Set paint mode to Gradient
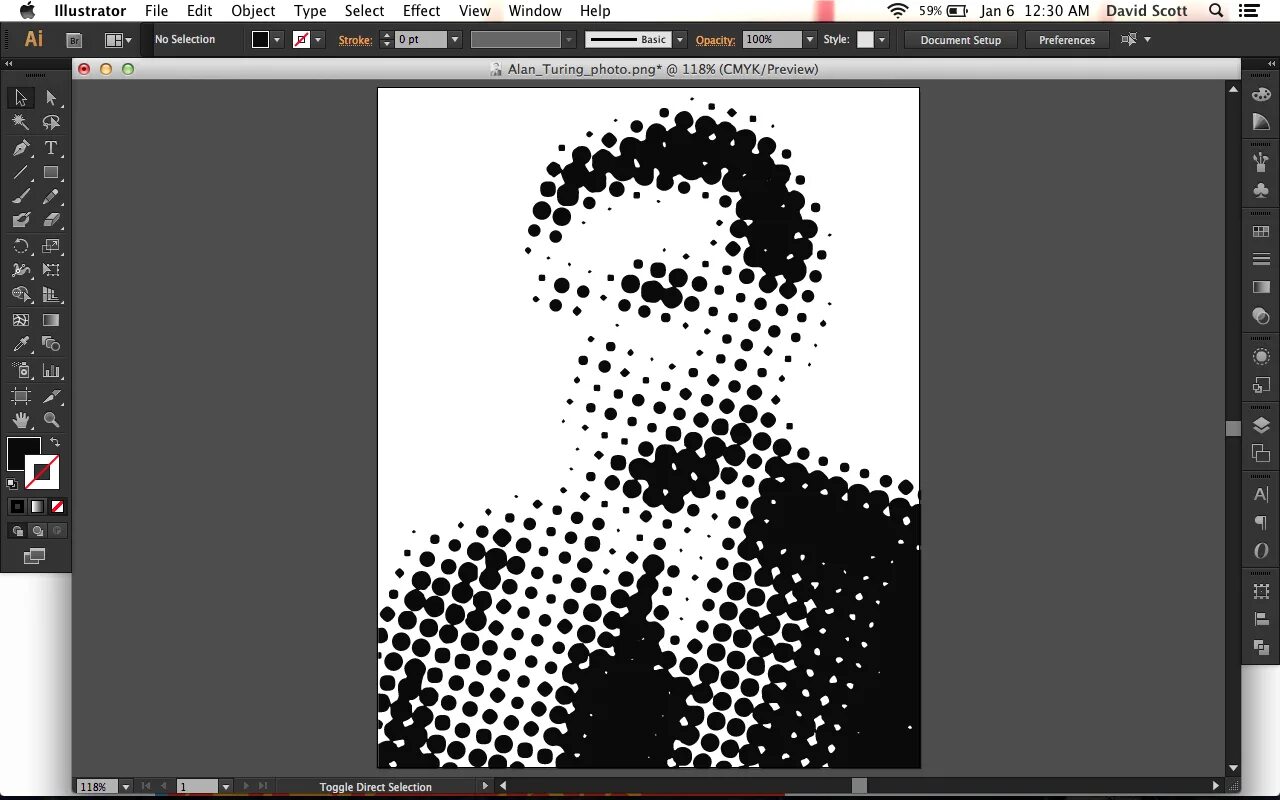 click(37, 507)
